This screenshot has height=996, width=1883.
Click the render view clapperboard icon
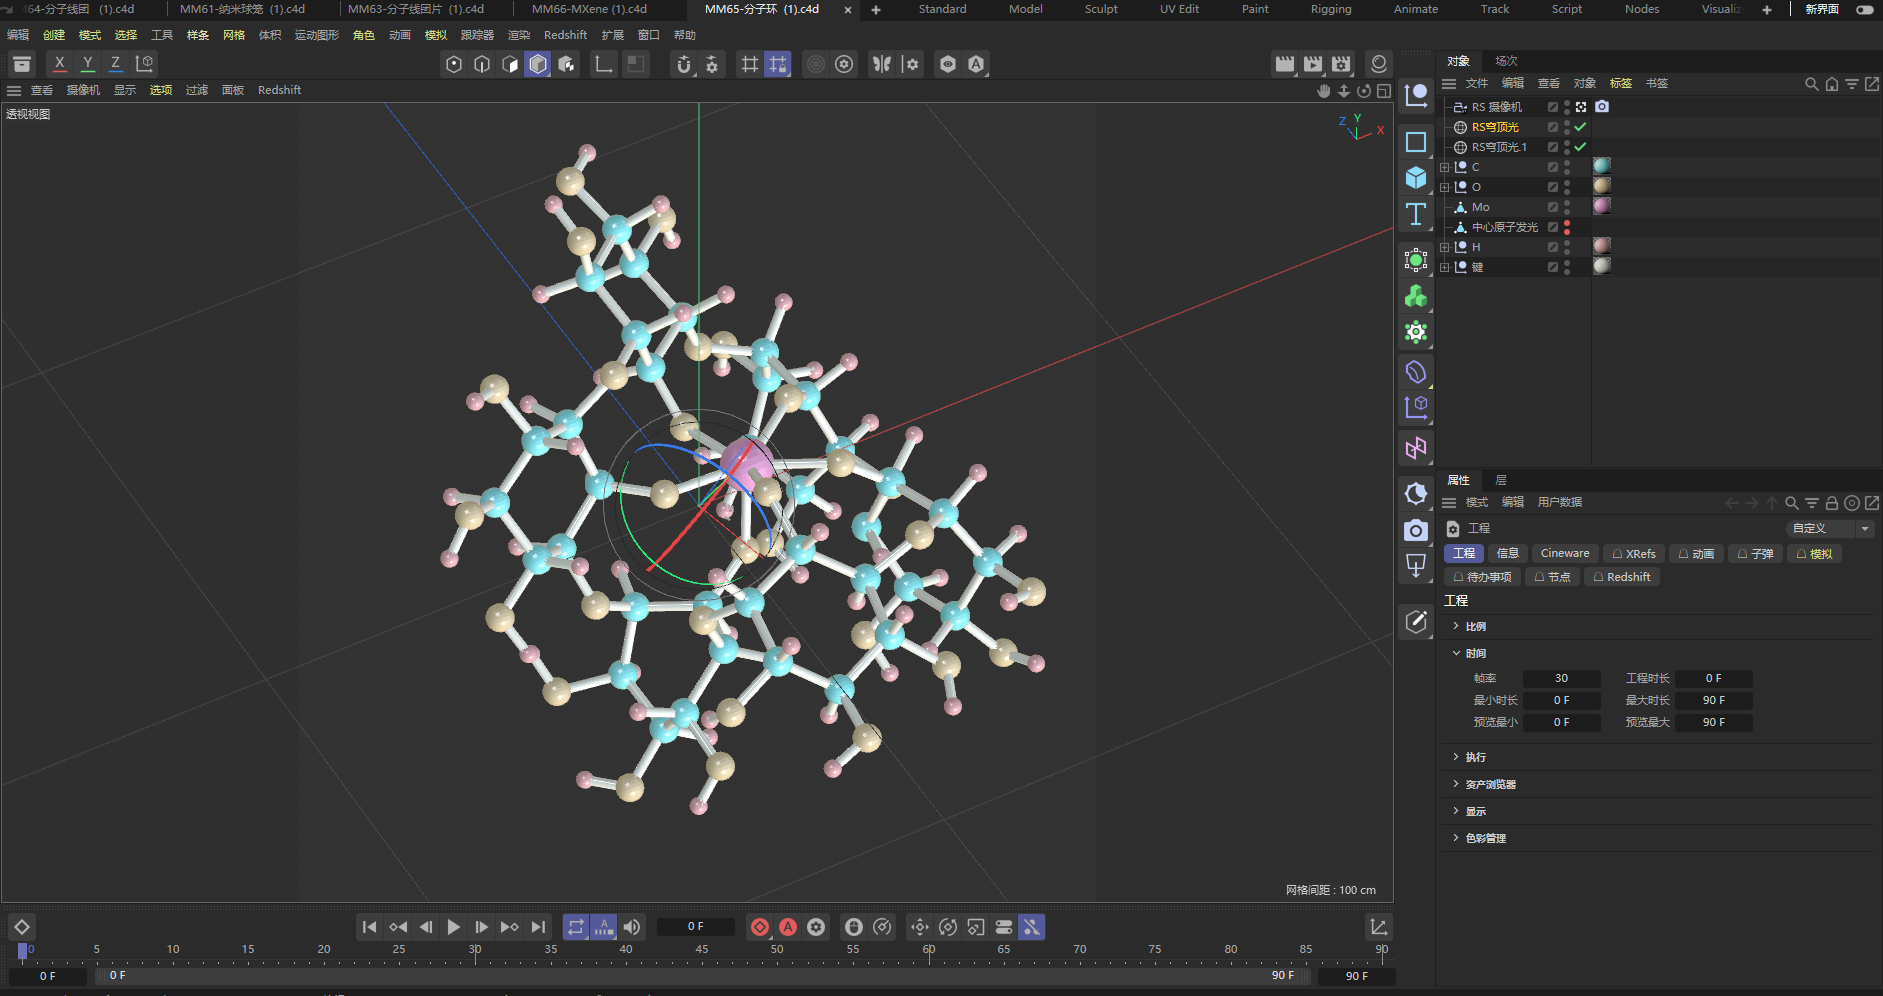point(1285,64)
